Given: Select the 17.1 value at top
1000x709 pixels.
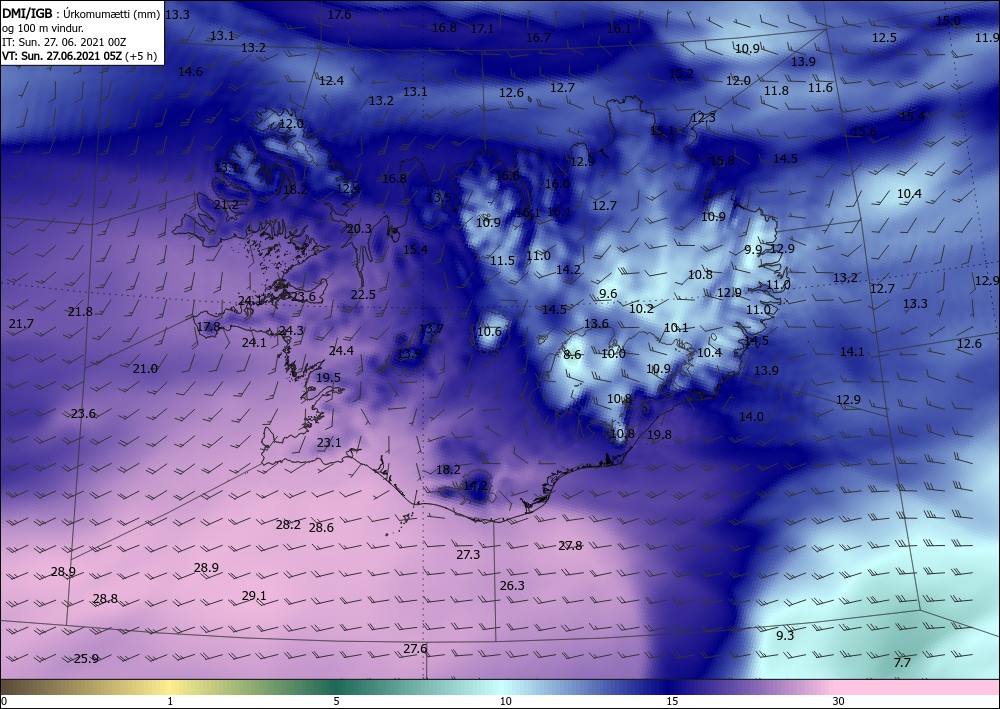Looking at the screenshot, I should (482, 29).
